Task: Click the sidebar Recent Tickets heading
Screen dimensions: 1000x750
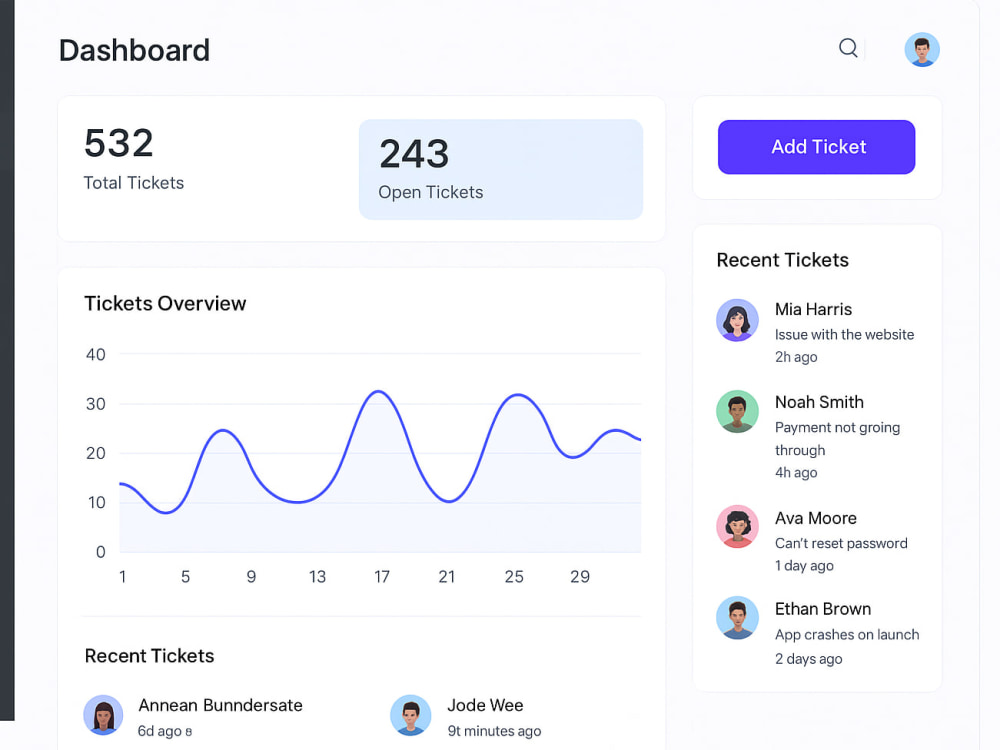Action: (x=783, y=260)
